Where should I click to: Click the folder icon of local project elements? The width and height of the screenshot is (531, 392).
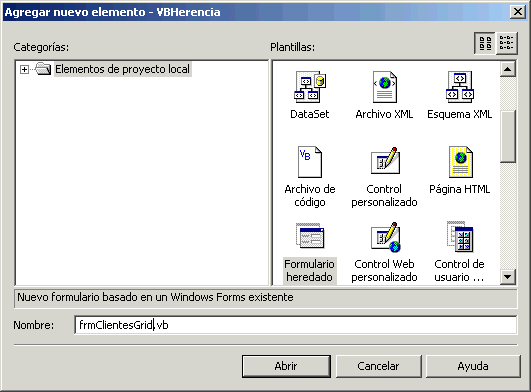click(x=43, y=69)
